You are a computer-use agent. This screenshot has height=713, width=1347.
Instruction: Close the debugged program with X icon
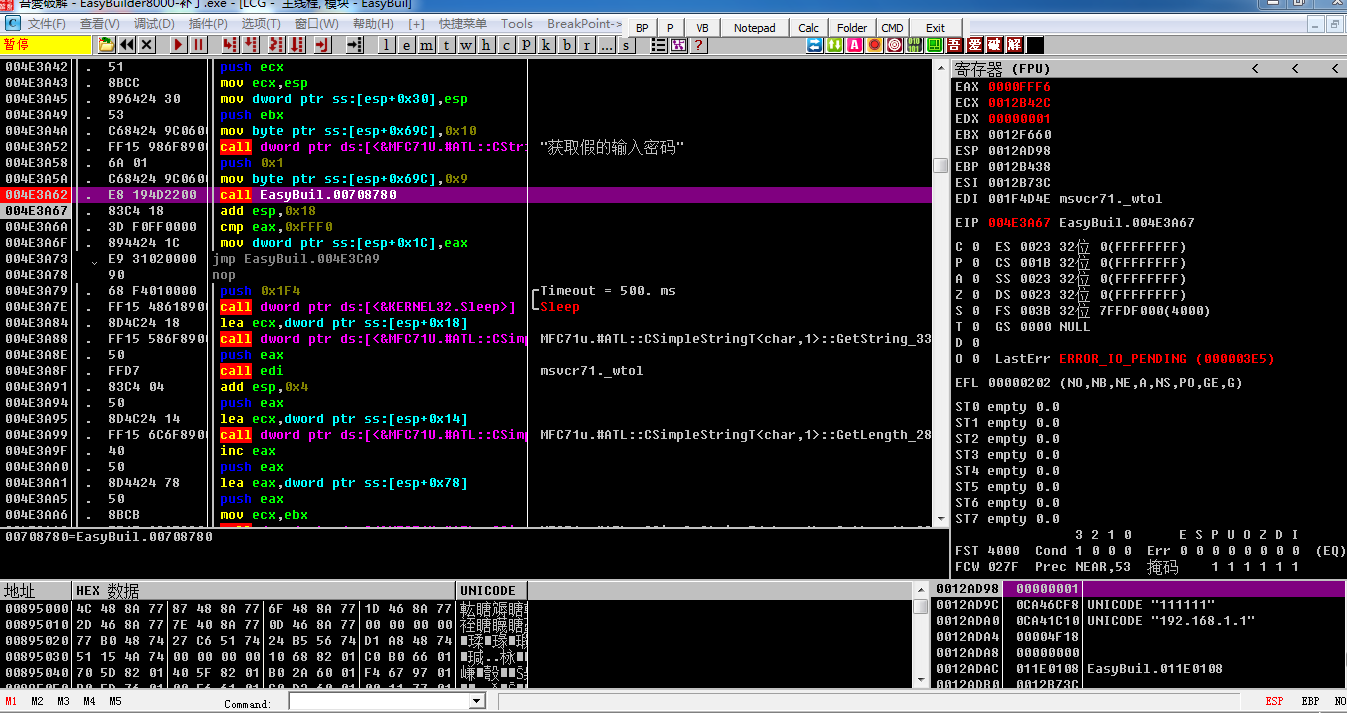147,45
